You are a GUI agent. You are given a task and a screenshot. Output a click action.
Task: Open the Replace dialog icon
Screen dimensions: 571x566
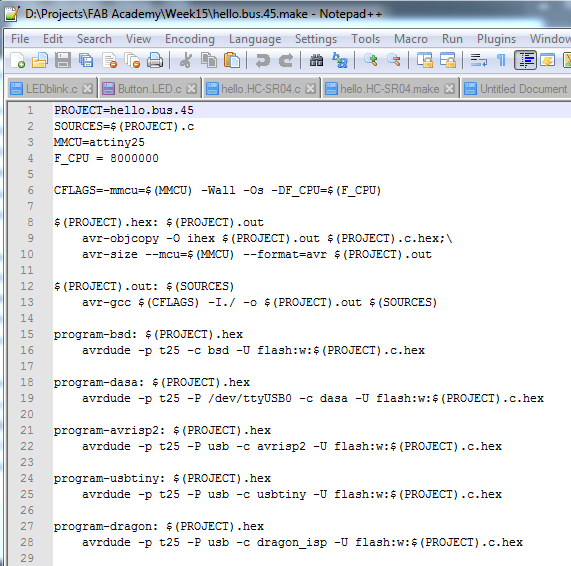tap(340, 60)
